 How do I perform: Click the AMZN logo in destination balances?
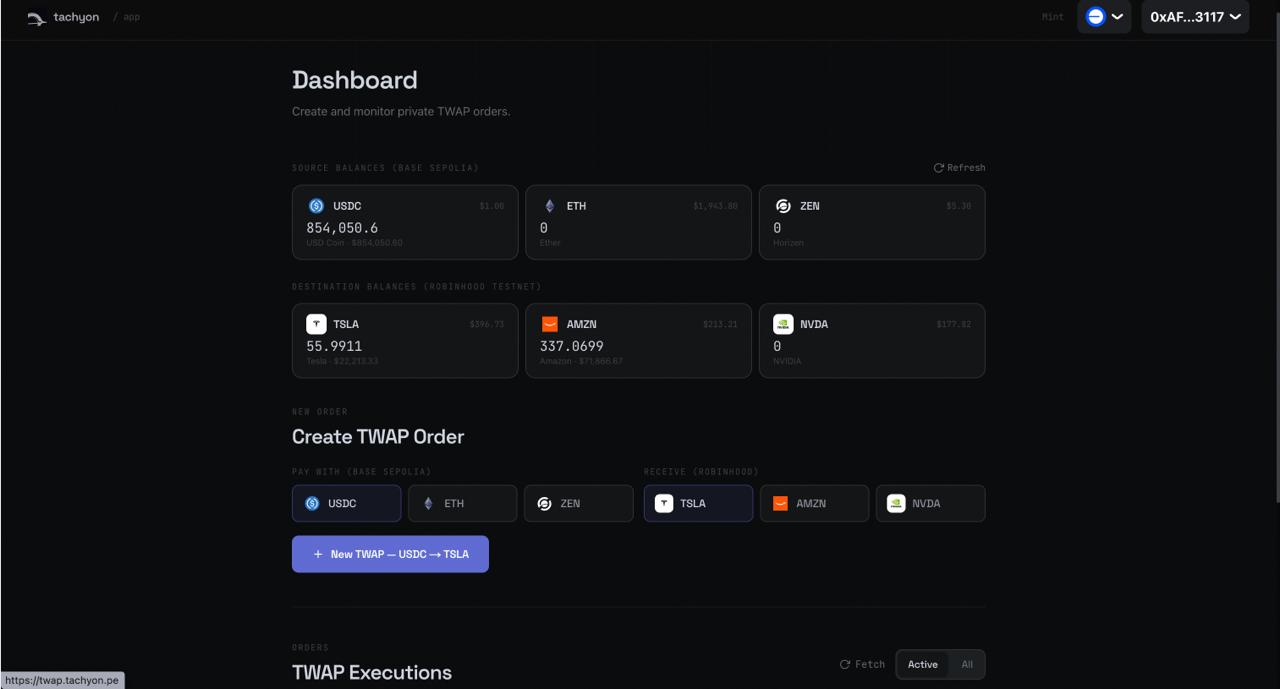coord(549,324)
